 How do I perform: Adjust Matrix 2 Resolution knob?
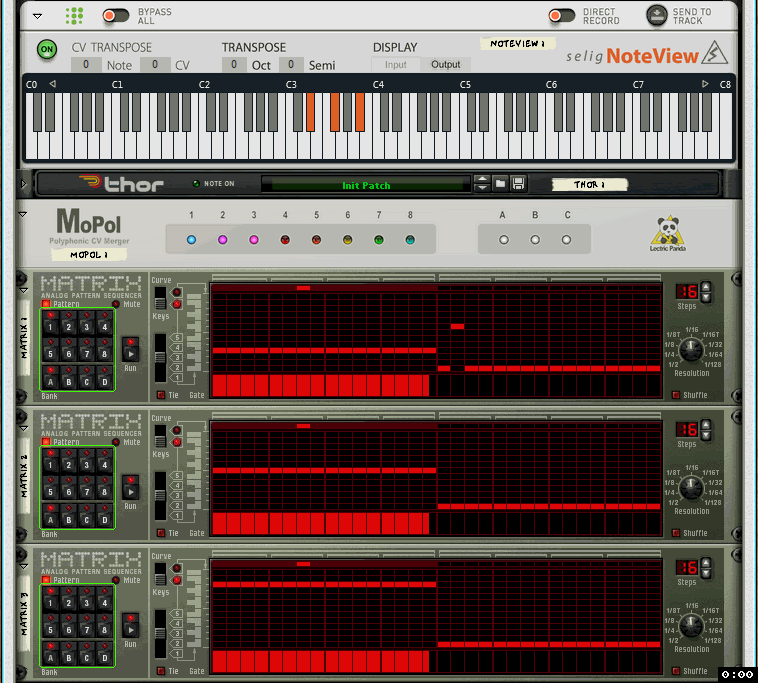691,488
